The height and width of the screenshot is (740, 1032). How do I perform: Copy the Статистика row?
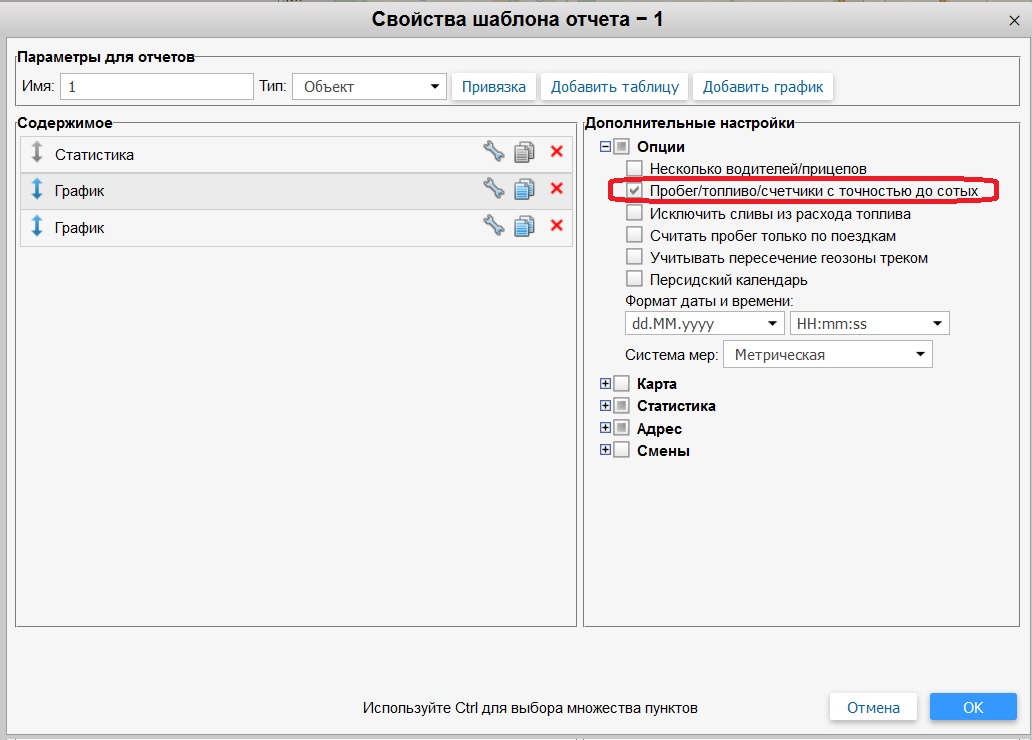pos(524,152)
